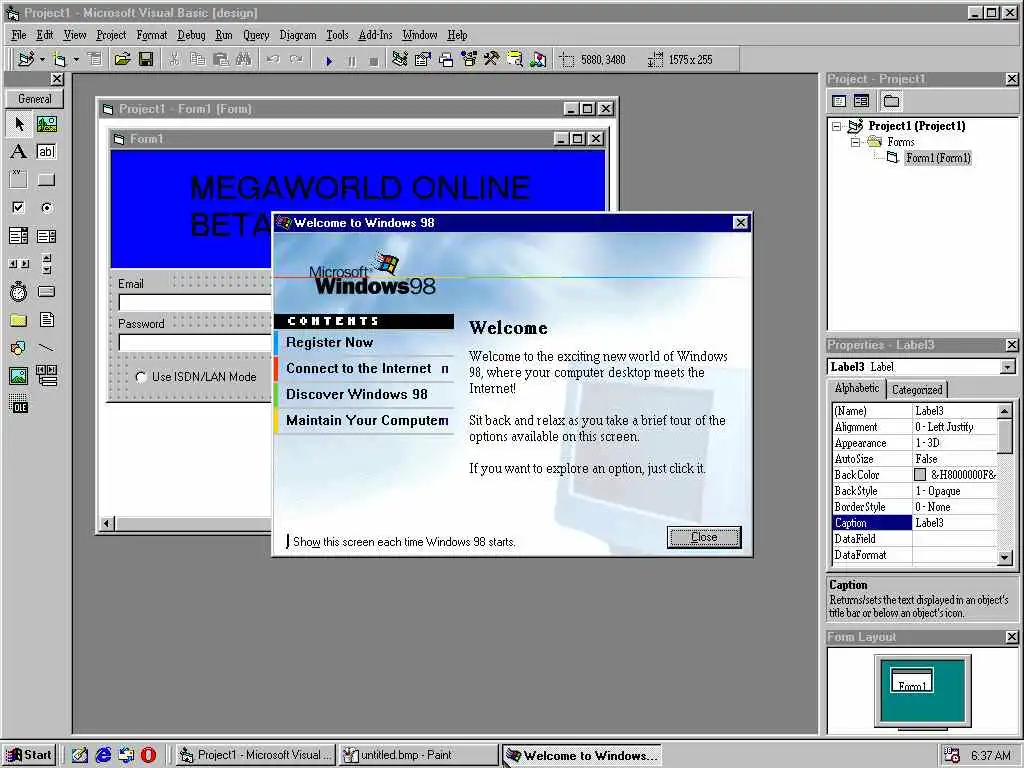Click the Form1 thumbnail in Form Layout

[912, 681]
